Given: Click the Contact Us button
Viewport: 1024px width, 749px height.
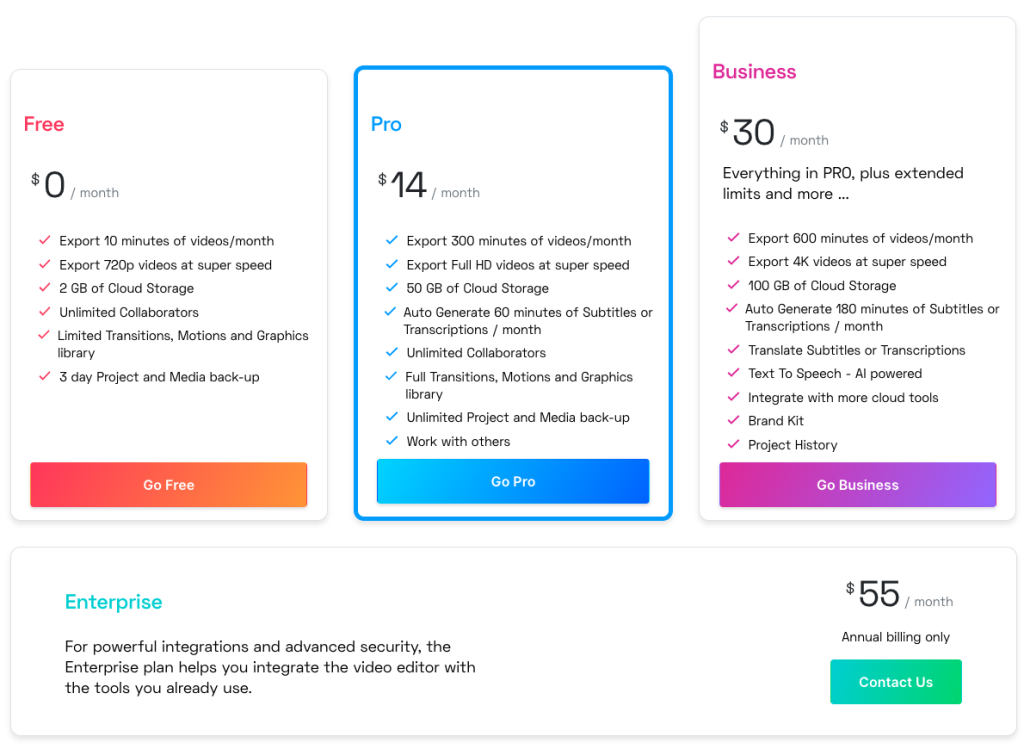Looking at the screenshot, I should [x=895, y=682].
